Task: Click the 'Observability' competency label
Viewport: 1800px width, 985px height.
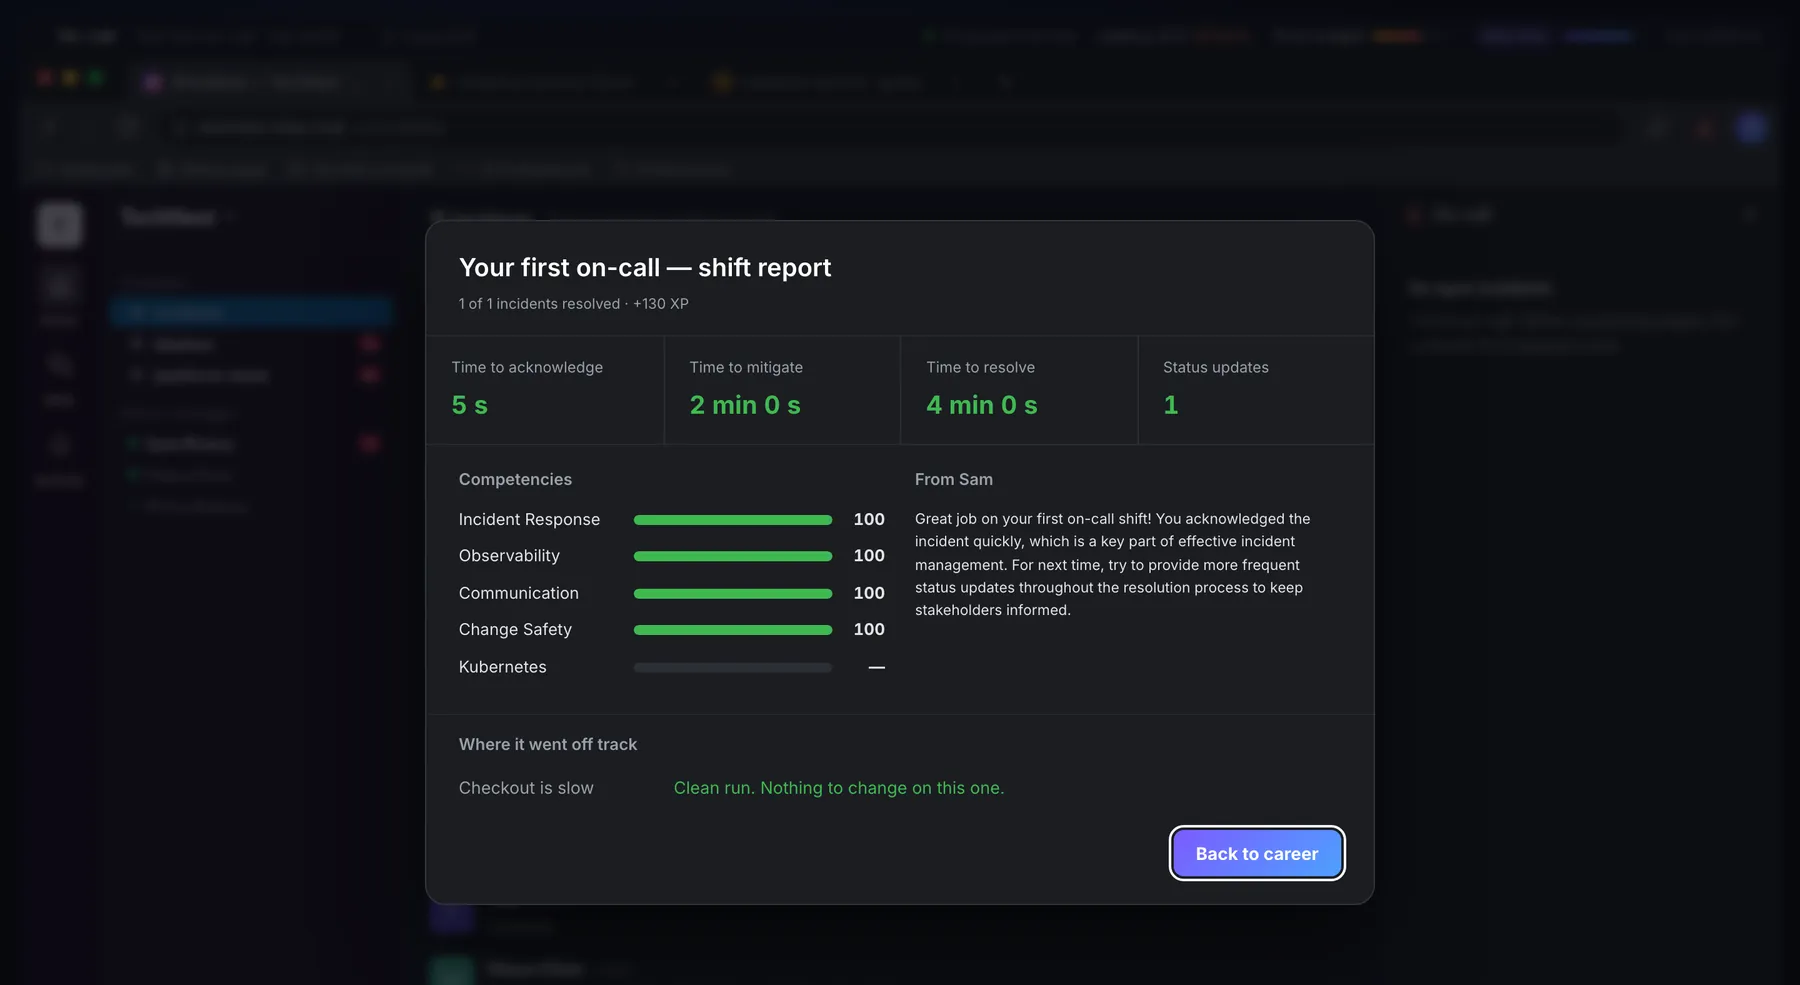Action: click(x=509, y=555)
